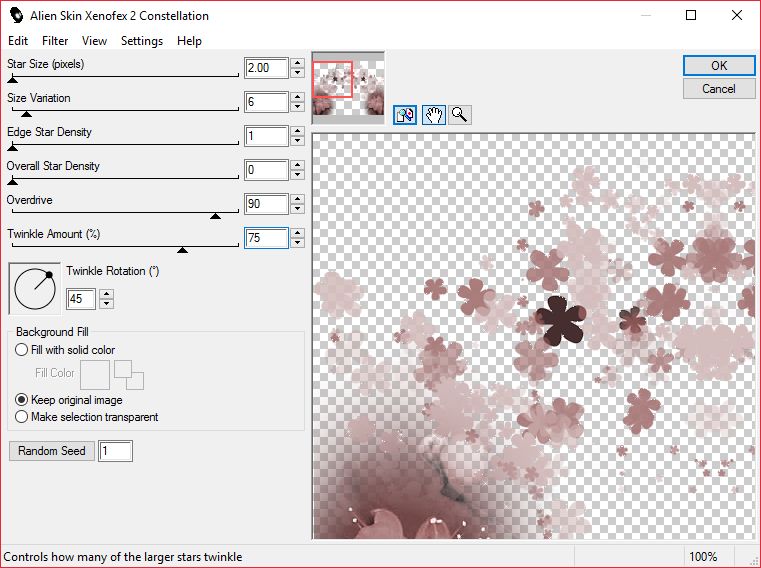Open the Filter menu
Viewport: 761px width, 568px height.
pyautogui.click(x=55, y=41)
